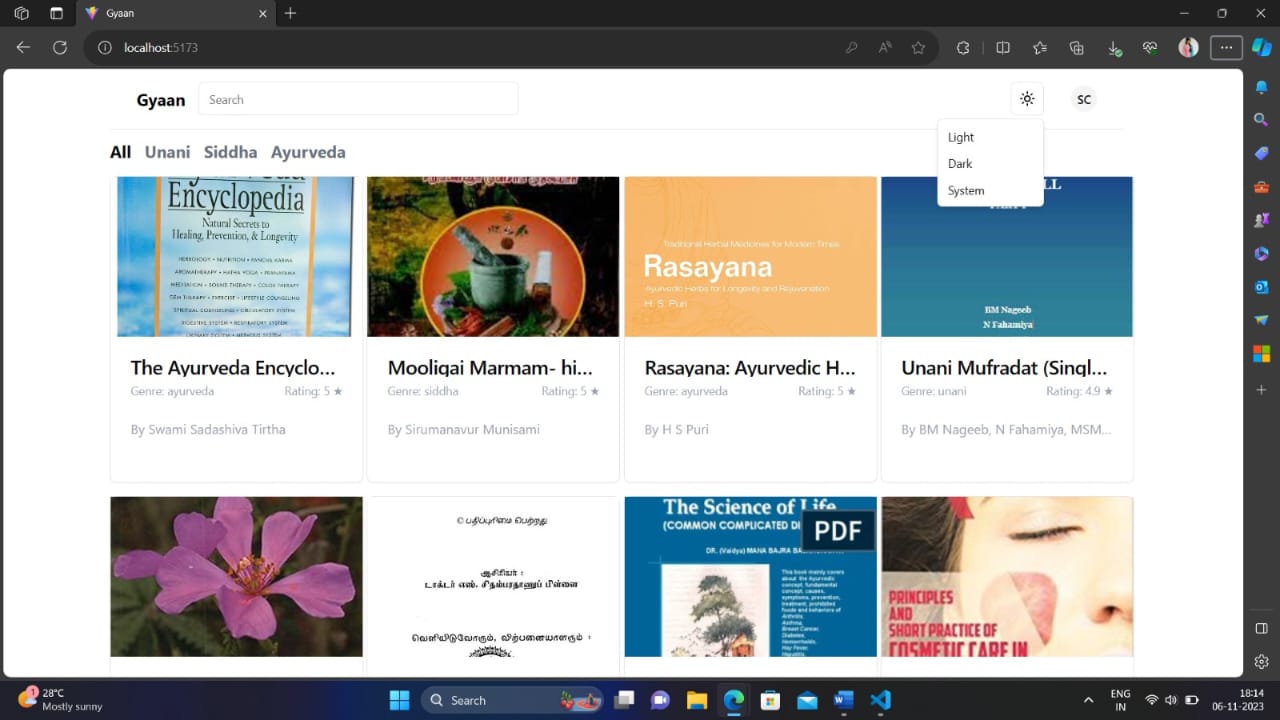The height and width of the screenshot is (720, 1280).
Task: Pick System theme option
Action: (x=966, y=191)
